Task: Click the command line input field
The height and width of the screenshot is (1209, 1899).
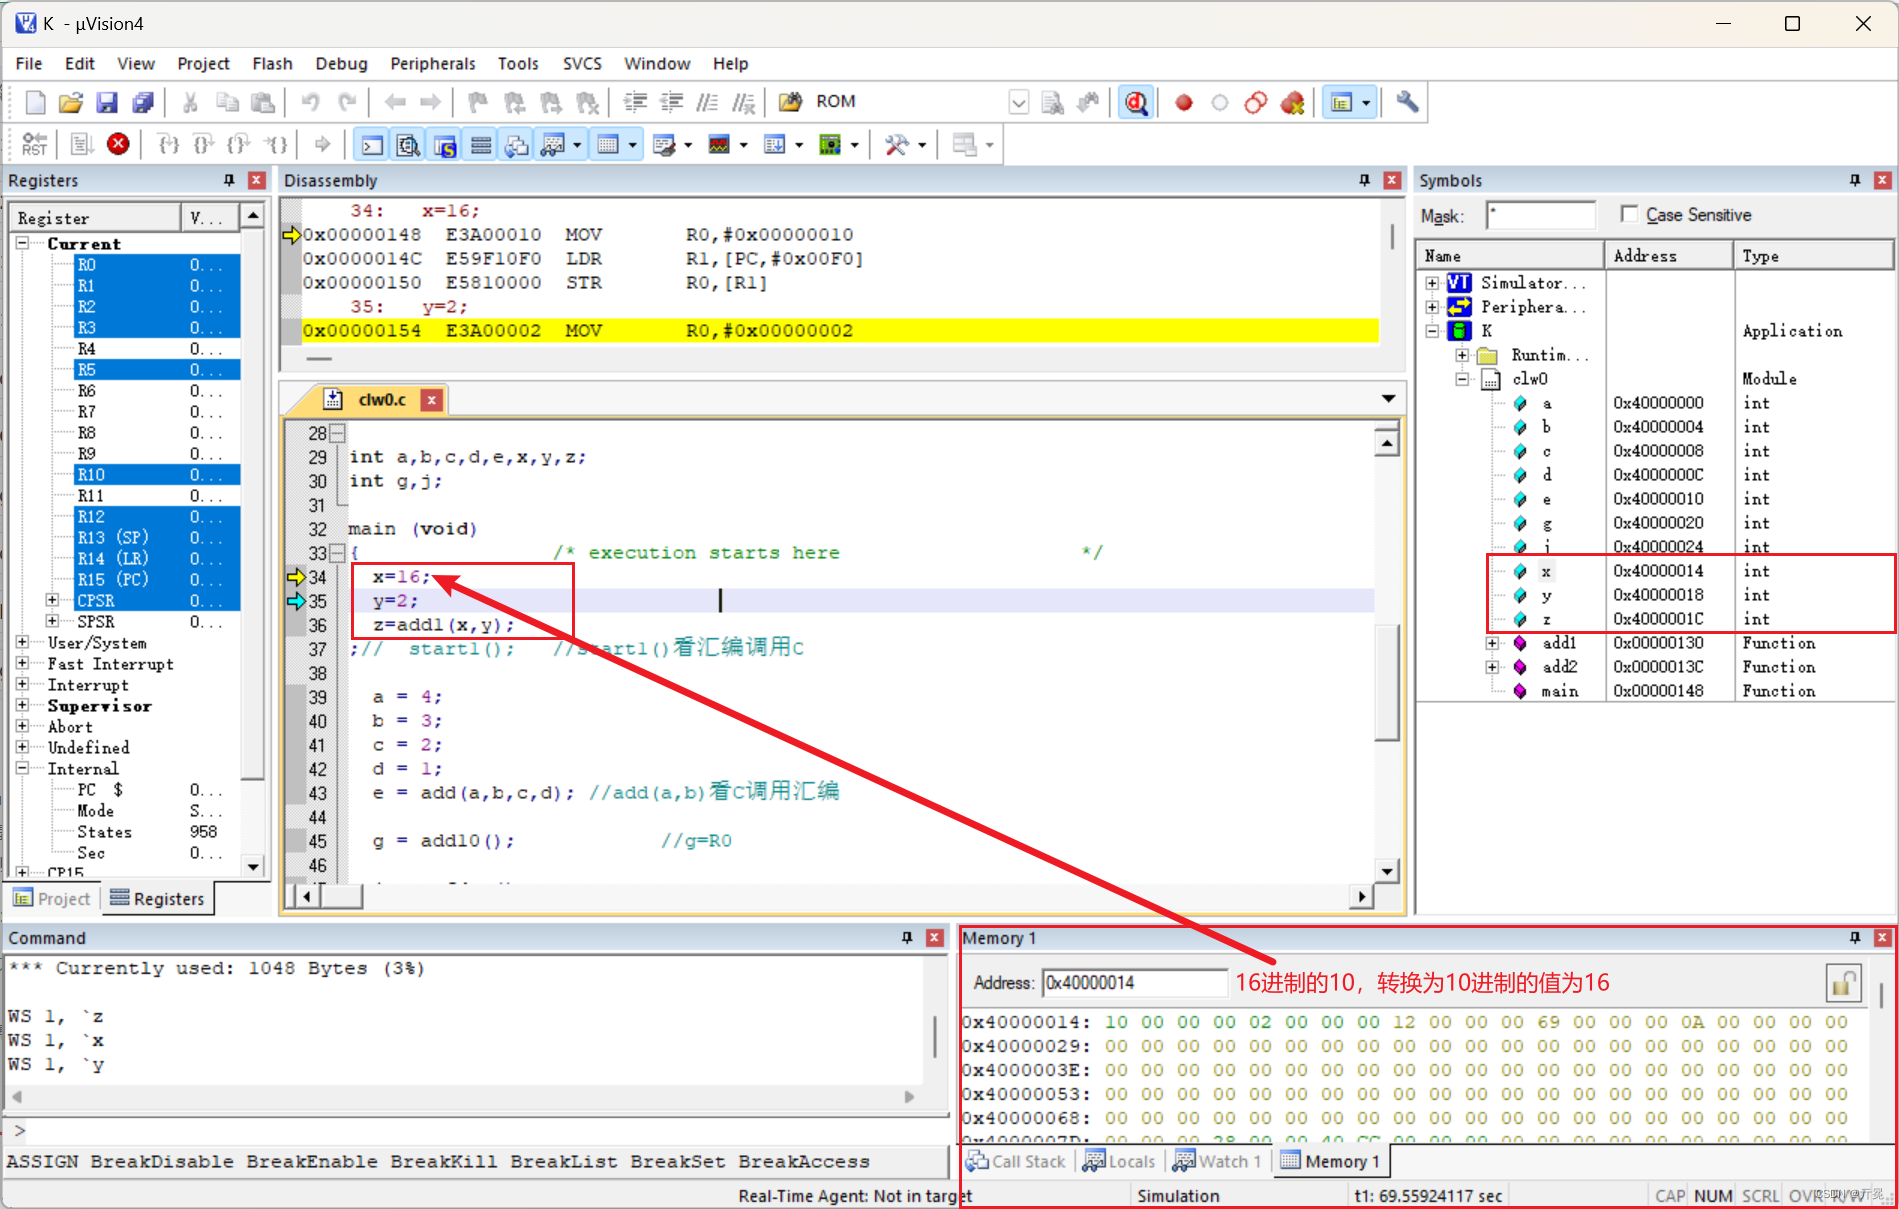Action: 484,1131
